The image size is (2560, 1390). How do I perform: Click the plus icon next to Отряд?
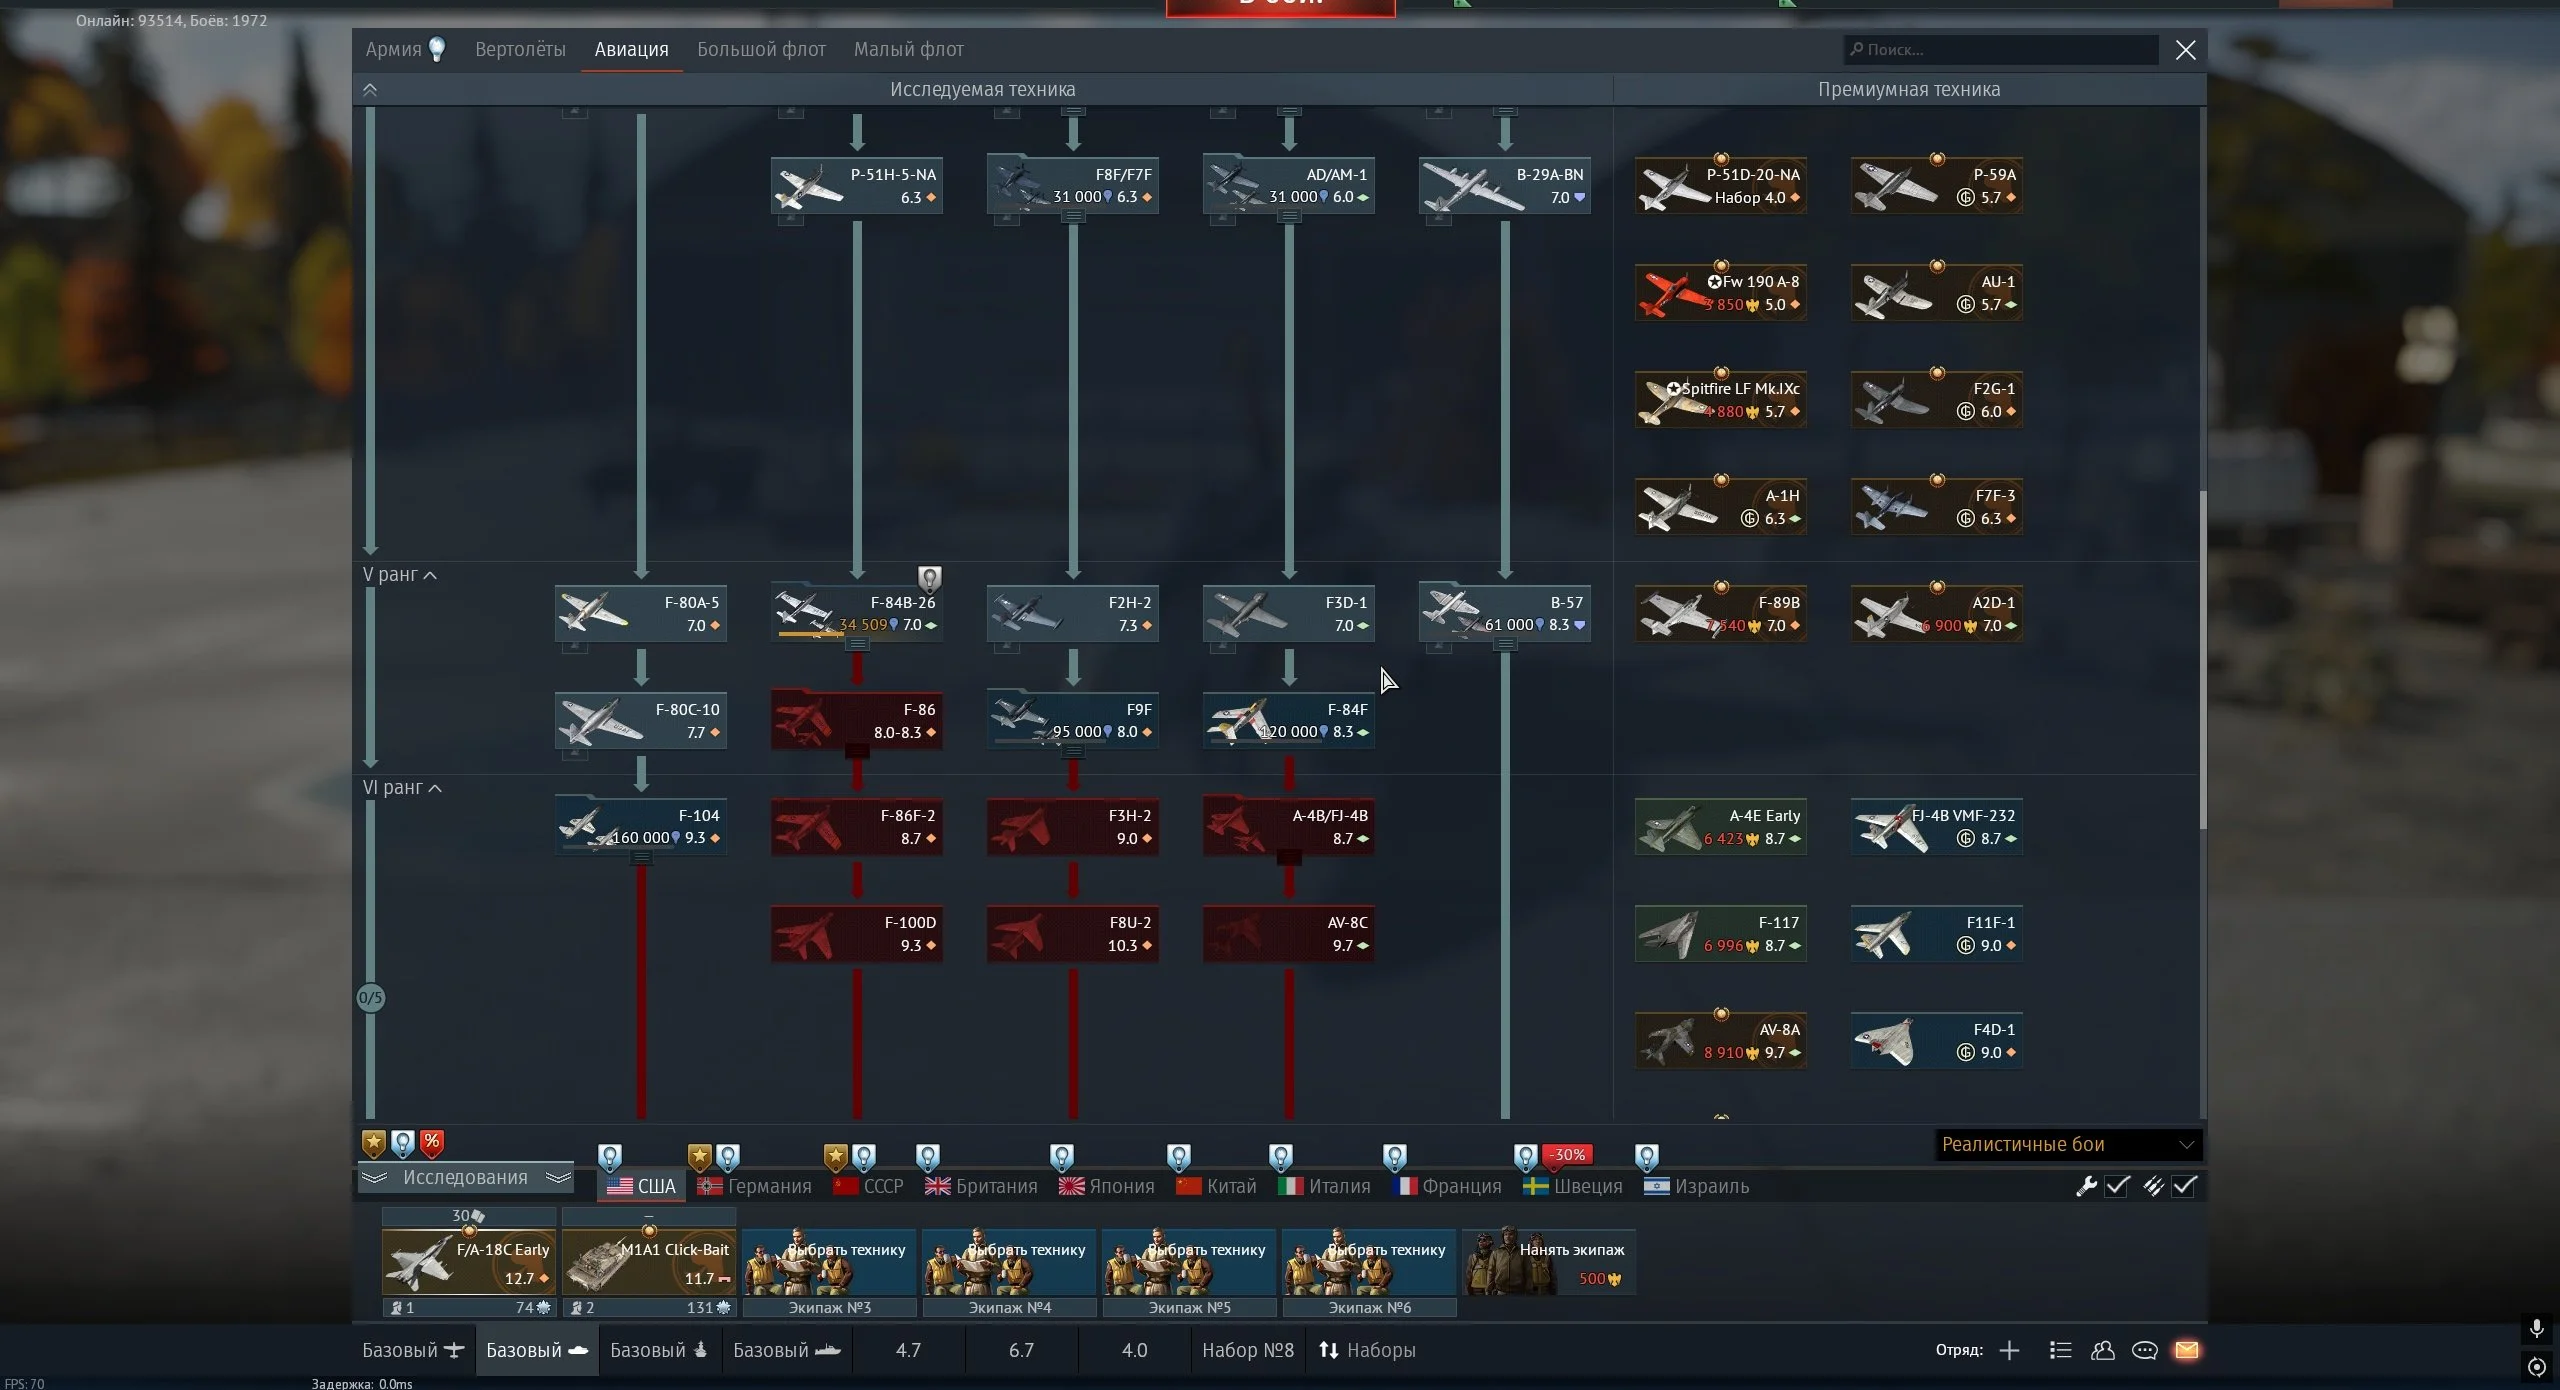[2009, 1350]
